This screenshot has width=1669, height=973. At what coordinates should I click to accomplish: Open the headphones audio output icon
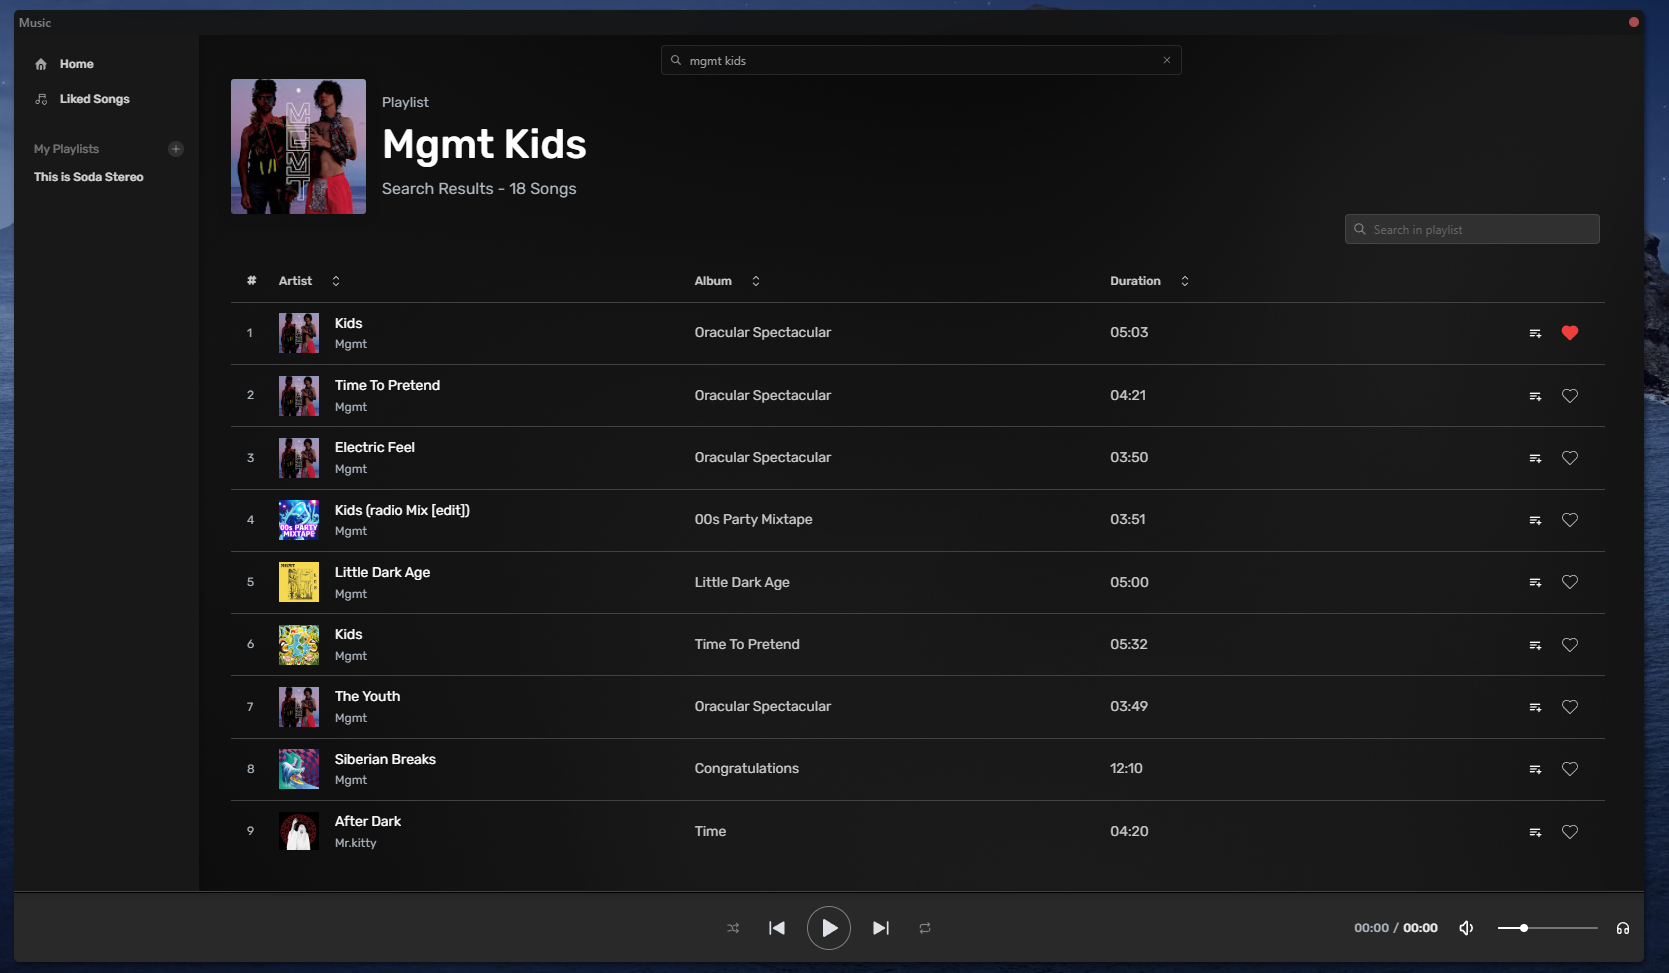(x=1622, y=928)
